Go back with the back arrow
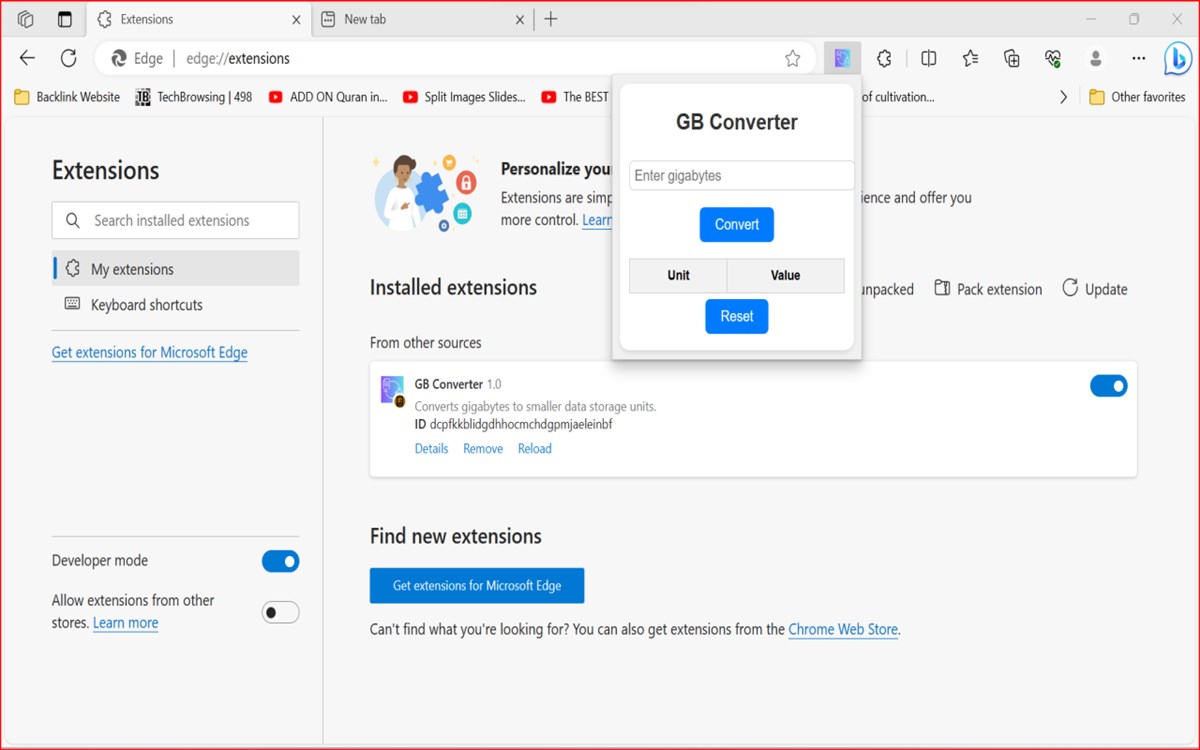Image resolution: width=1200 pixels, height=750 pixels. [27, 58]
